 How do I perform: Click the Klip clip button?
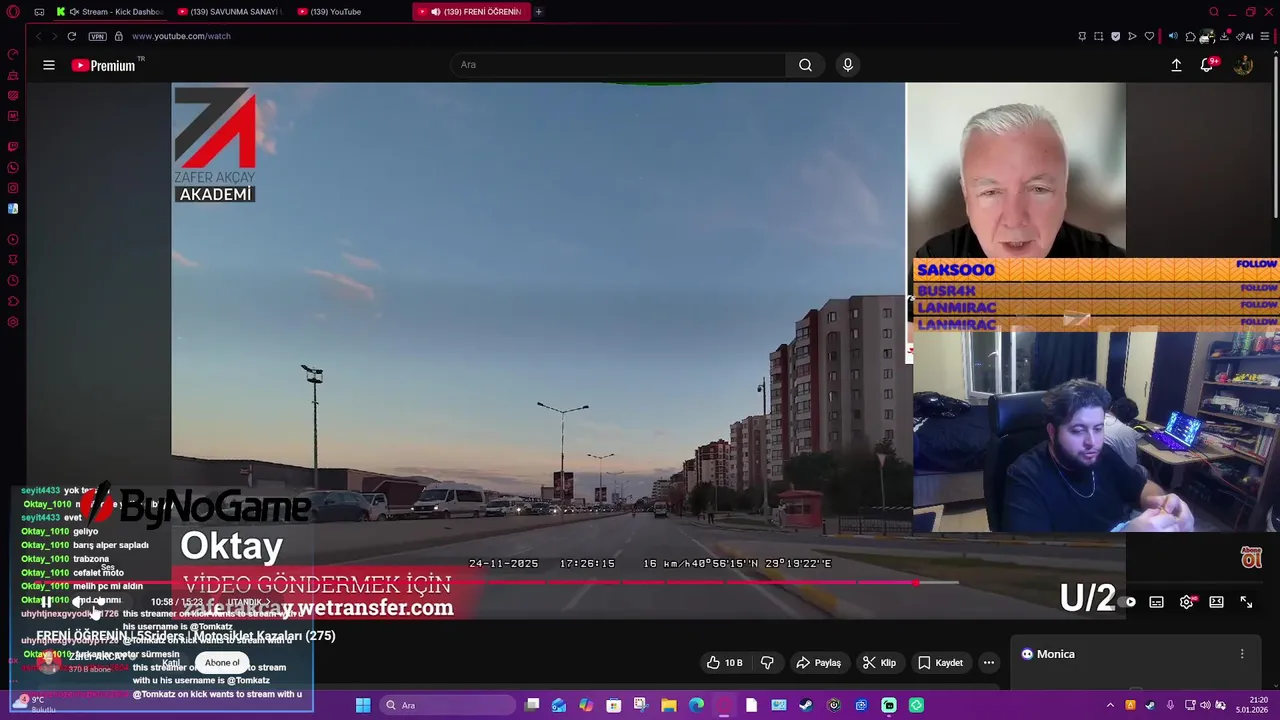click(879, 662)
